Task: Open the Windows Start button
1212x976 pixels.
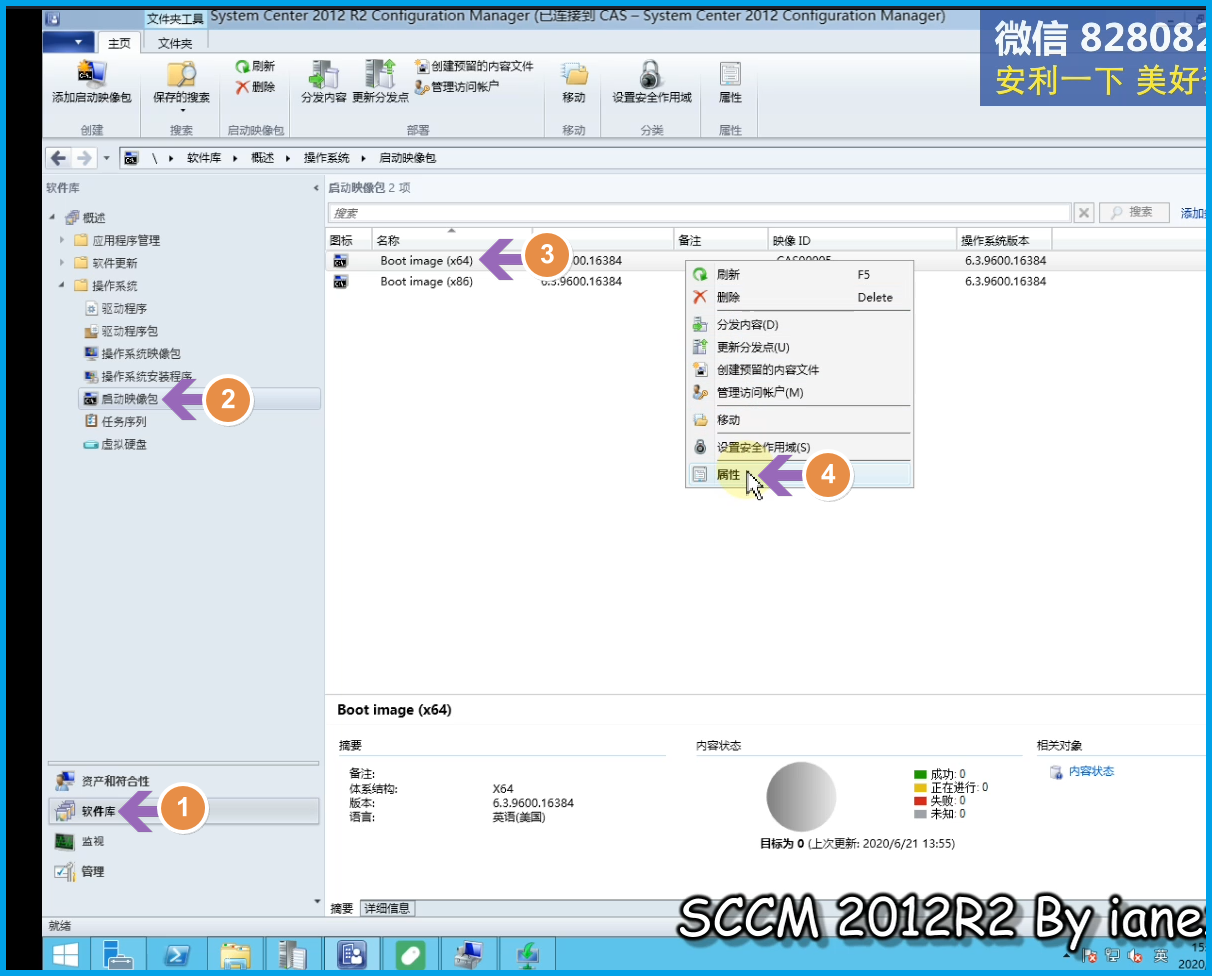Action: coord(66,956)
